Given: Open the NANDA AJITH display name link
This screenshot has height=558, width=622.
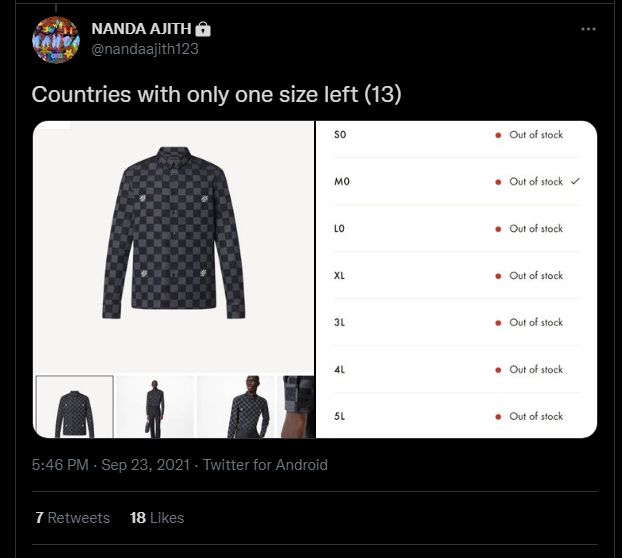Looking at the screenshot, I should pyautogui.click(x=141, y=28).
